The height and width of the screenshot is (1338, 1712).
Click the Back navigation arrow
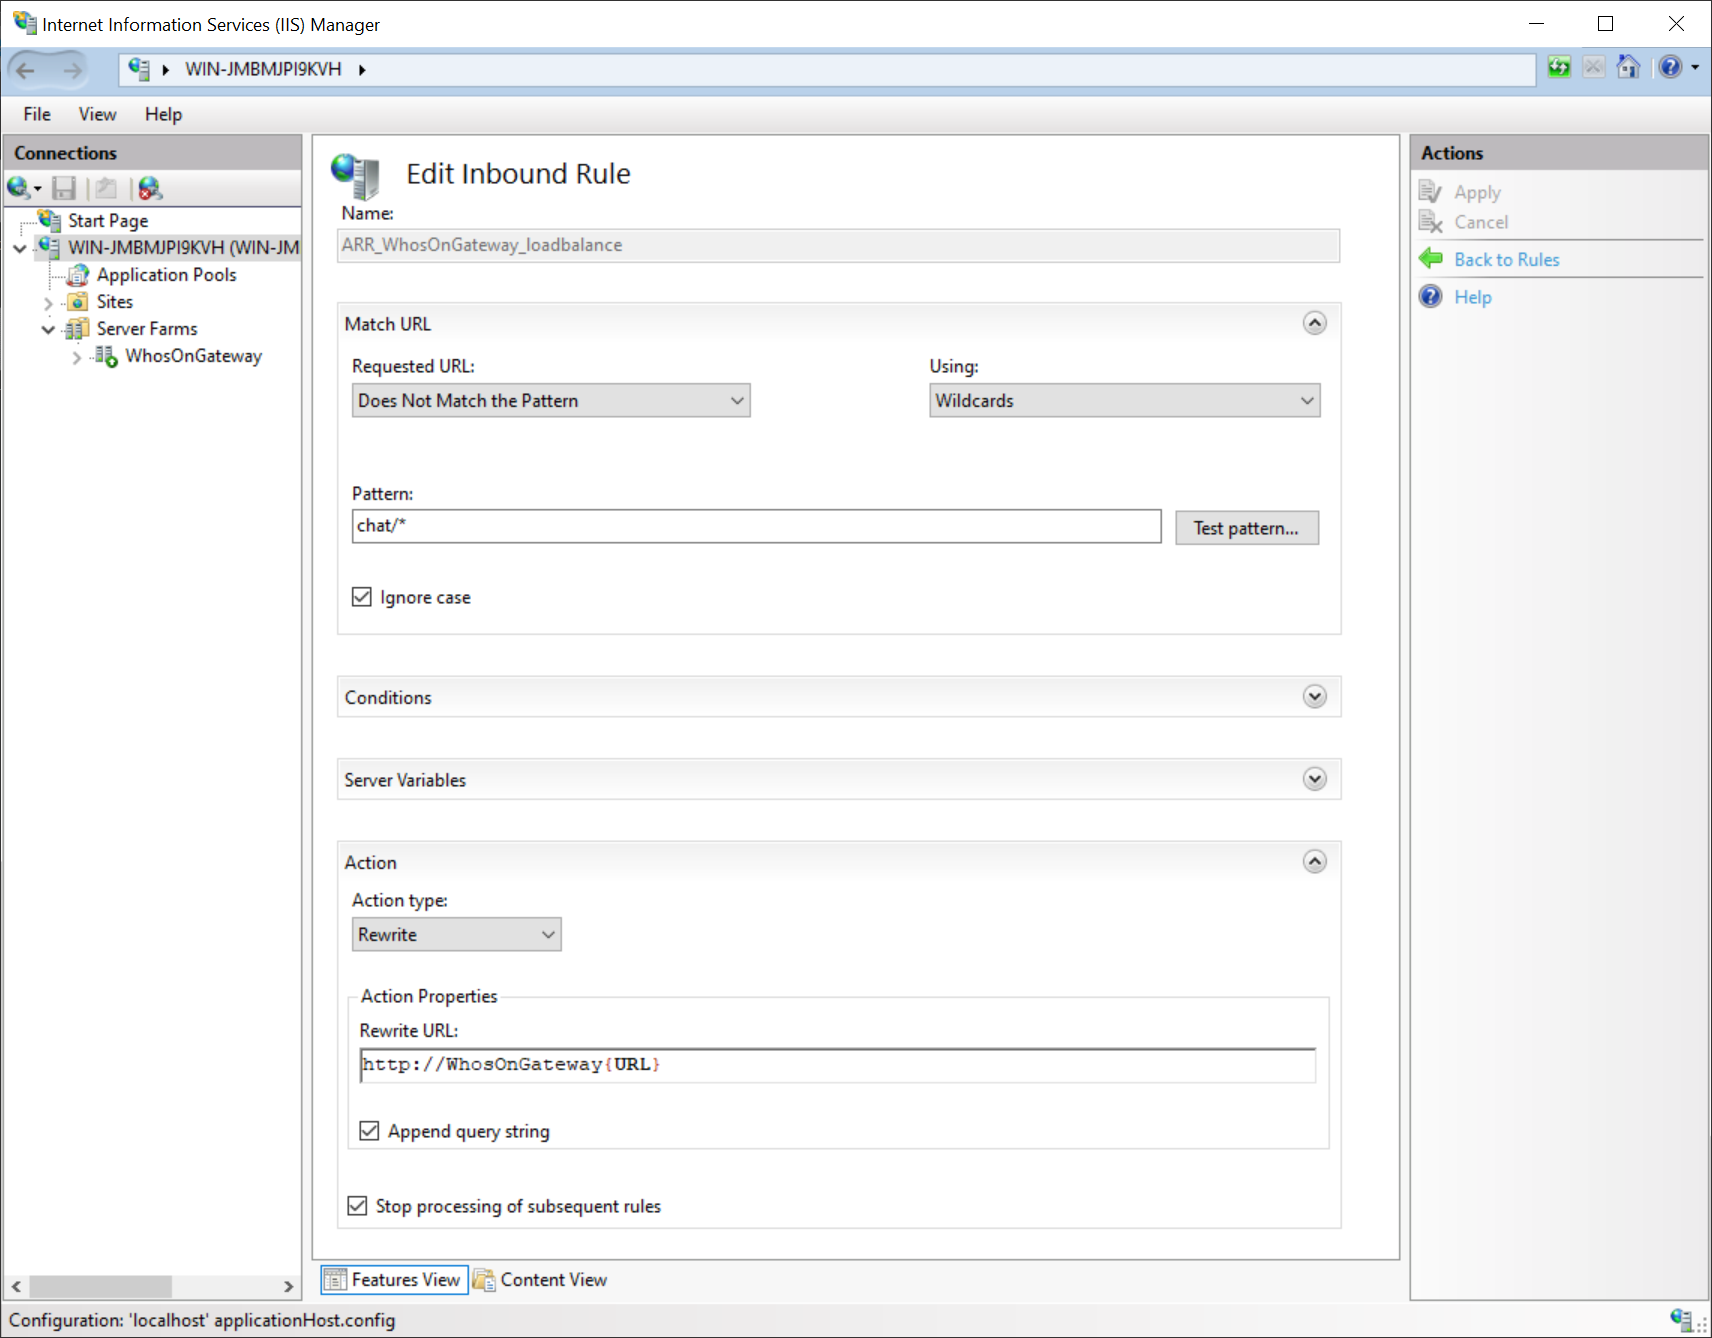[x=26, y=69]
